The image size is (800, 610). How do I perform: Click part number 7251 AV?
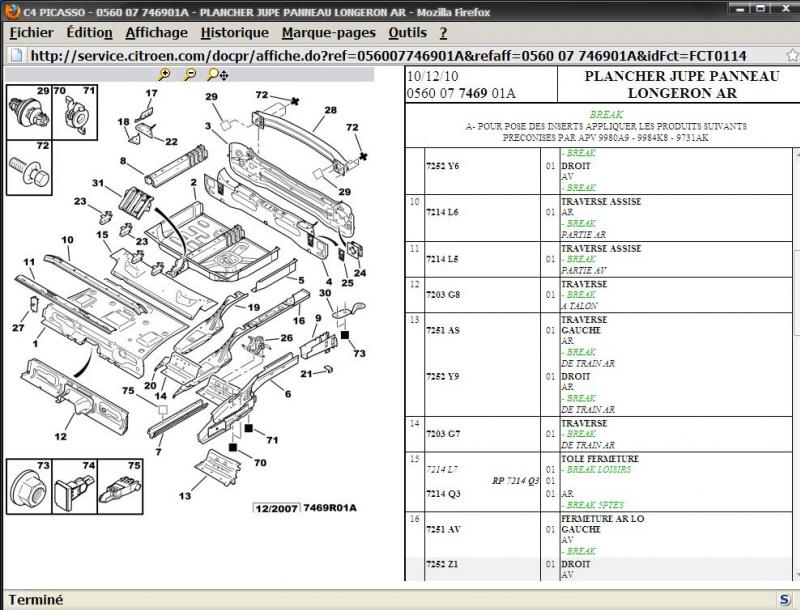pos(443,529)
